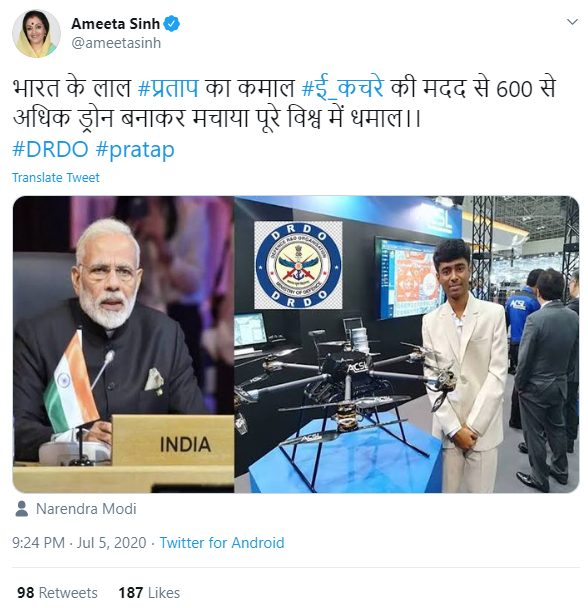Open the #ई_कचरे hashtag
588x608 pixels.
tap(343, 88)
